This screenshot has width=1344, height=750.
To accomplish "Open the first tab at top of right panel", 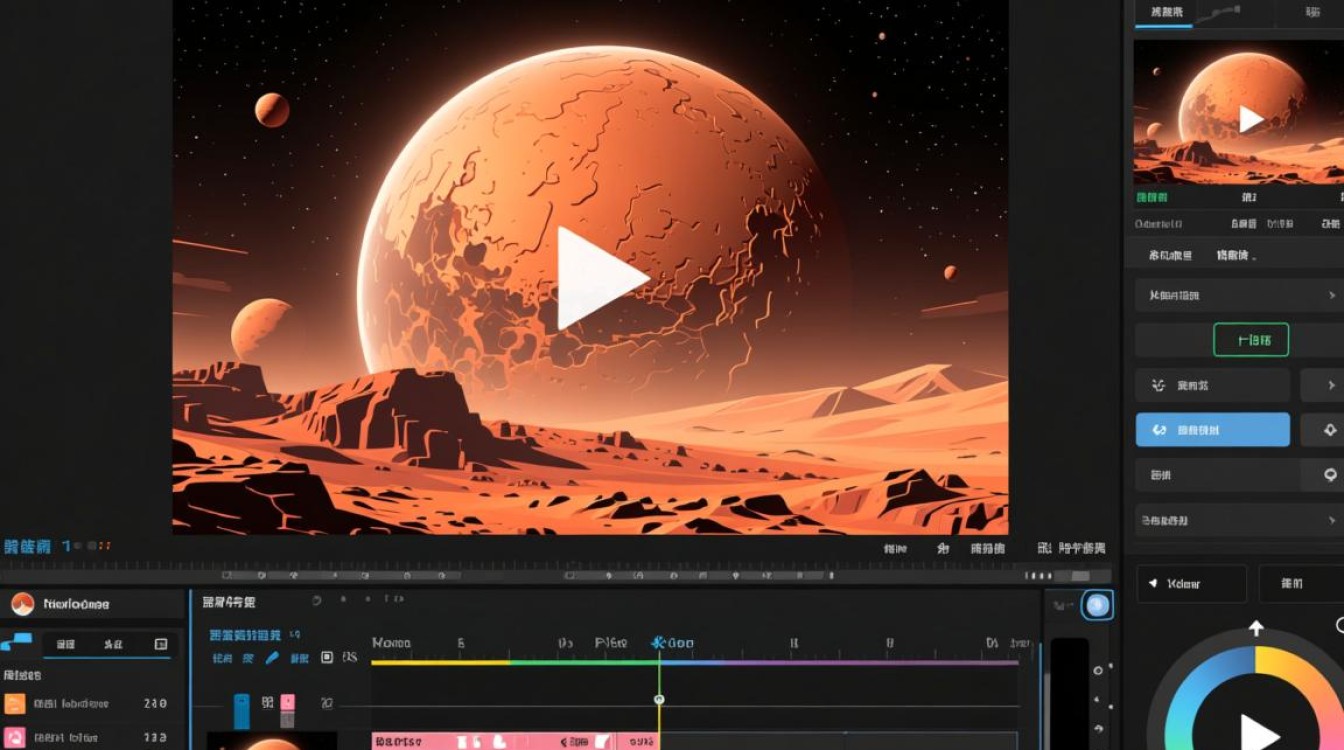I will click(x=1166, y=13).
